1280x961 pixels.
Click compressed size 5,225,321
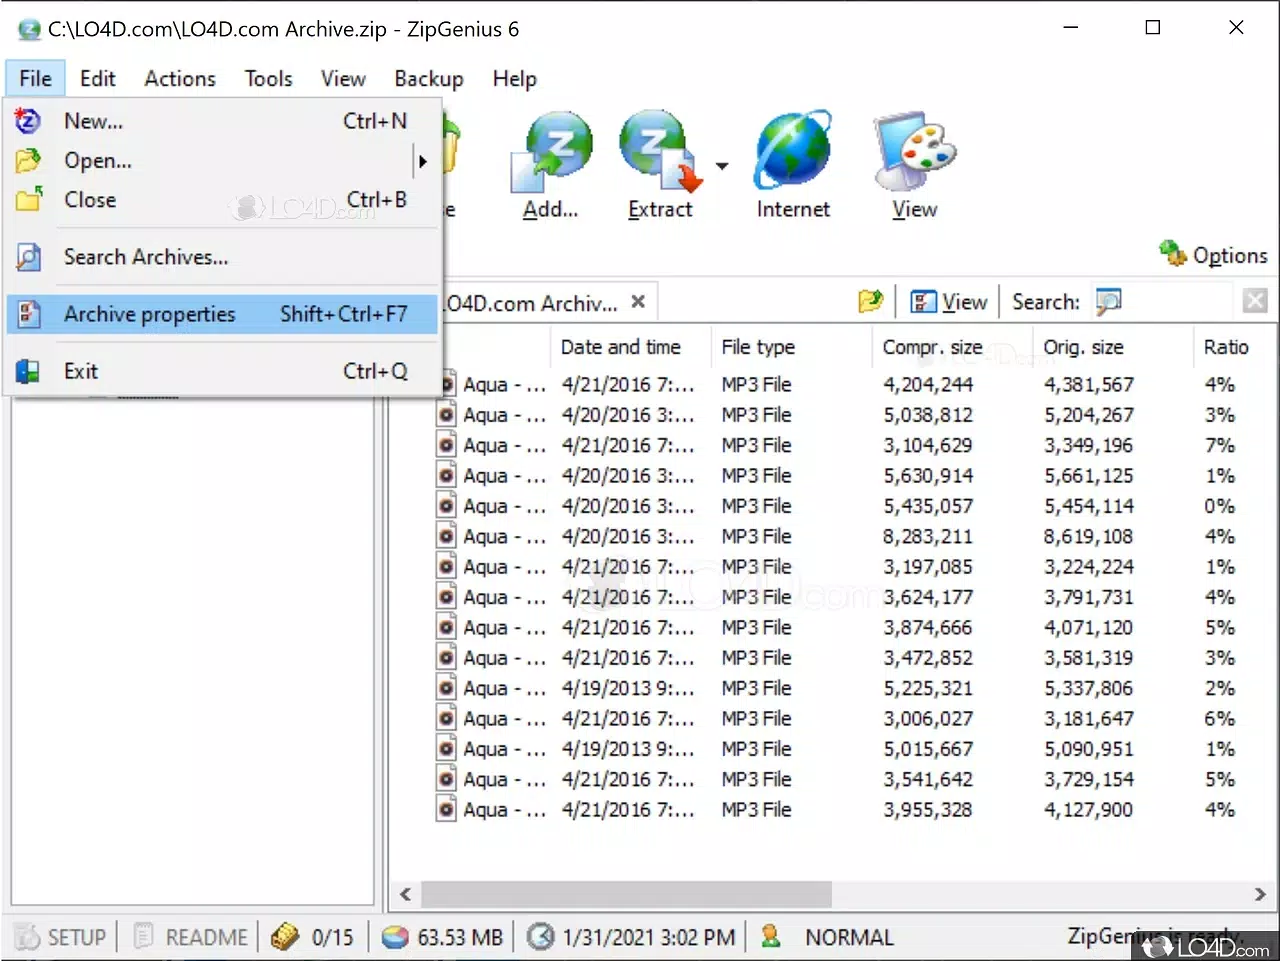pyautogui.click(x=927, y=688)
